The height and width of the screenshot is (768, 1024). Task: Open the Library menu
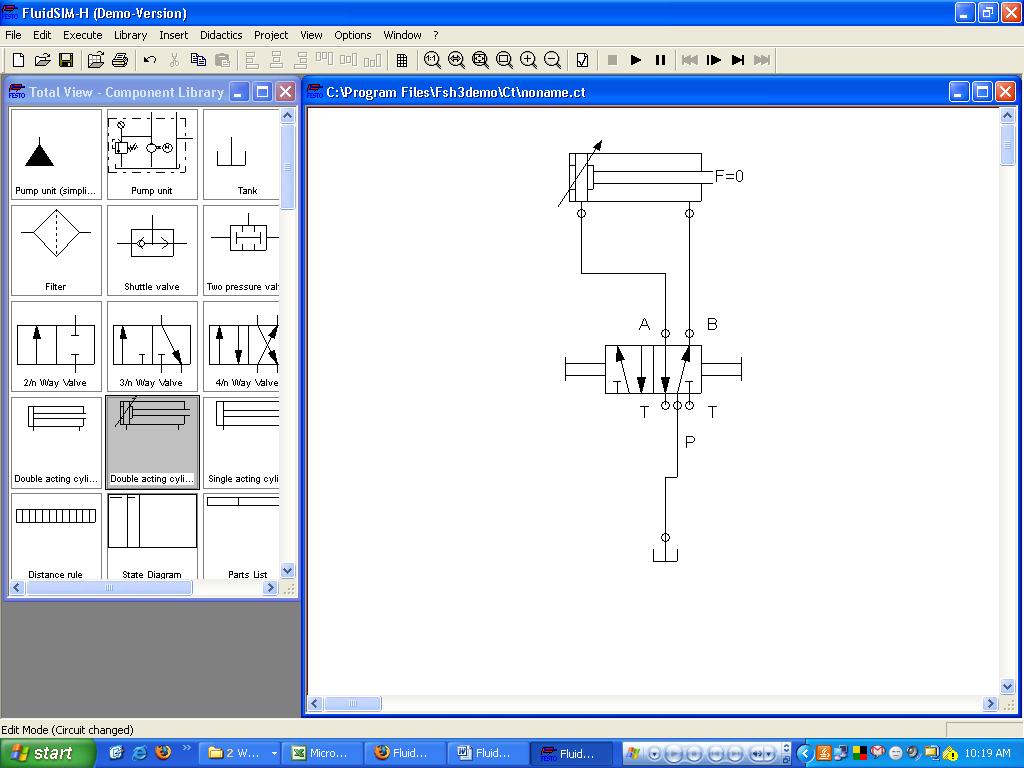[131, 35]
